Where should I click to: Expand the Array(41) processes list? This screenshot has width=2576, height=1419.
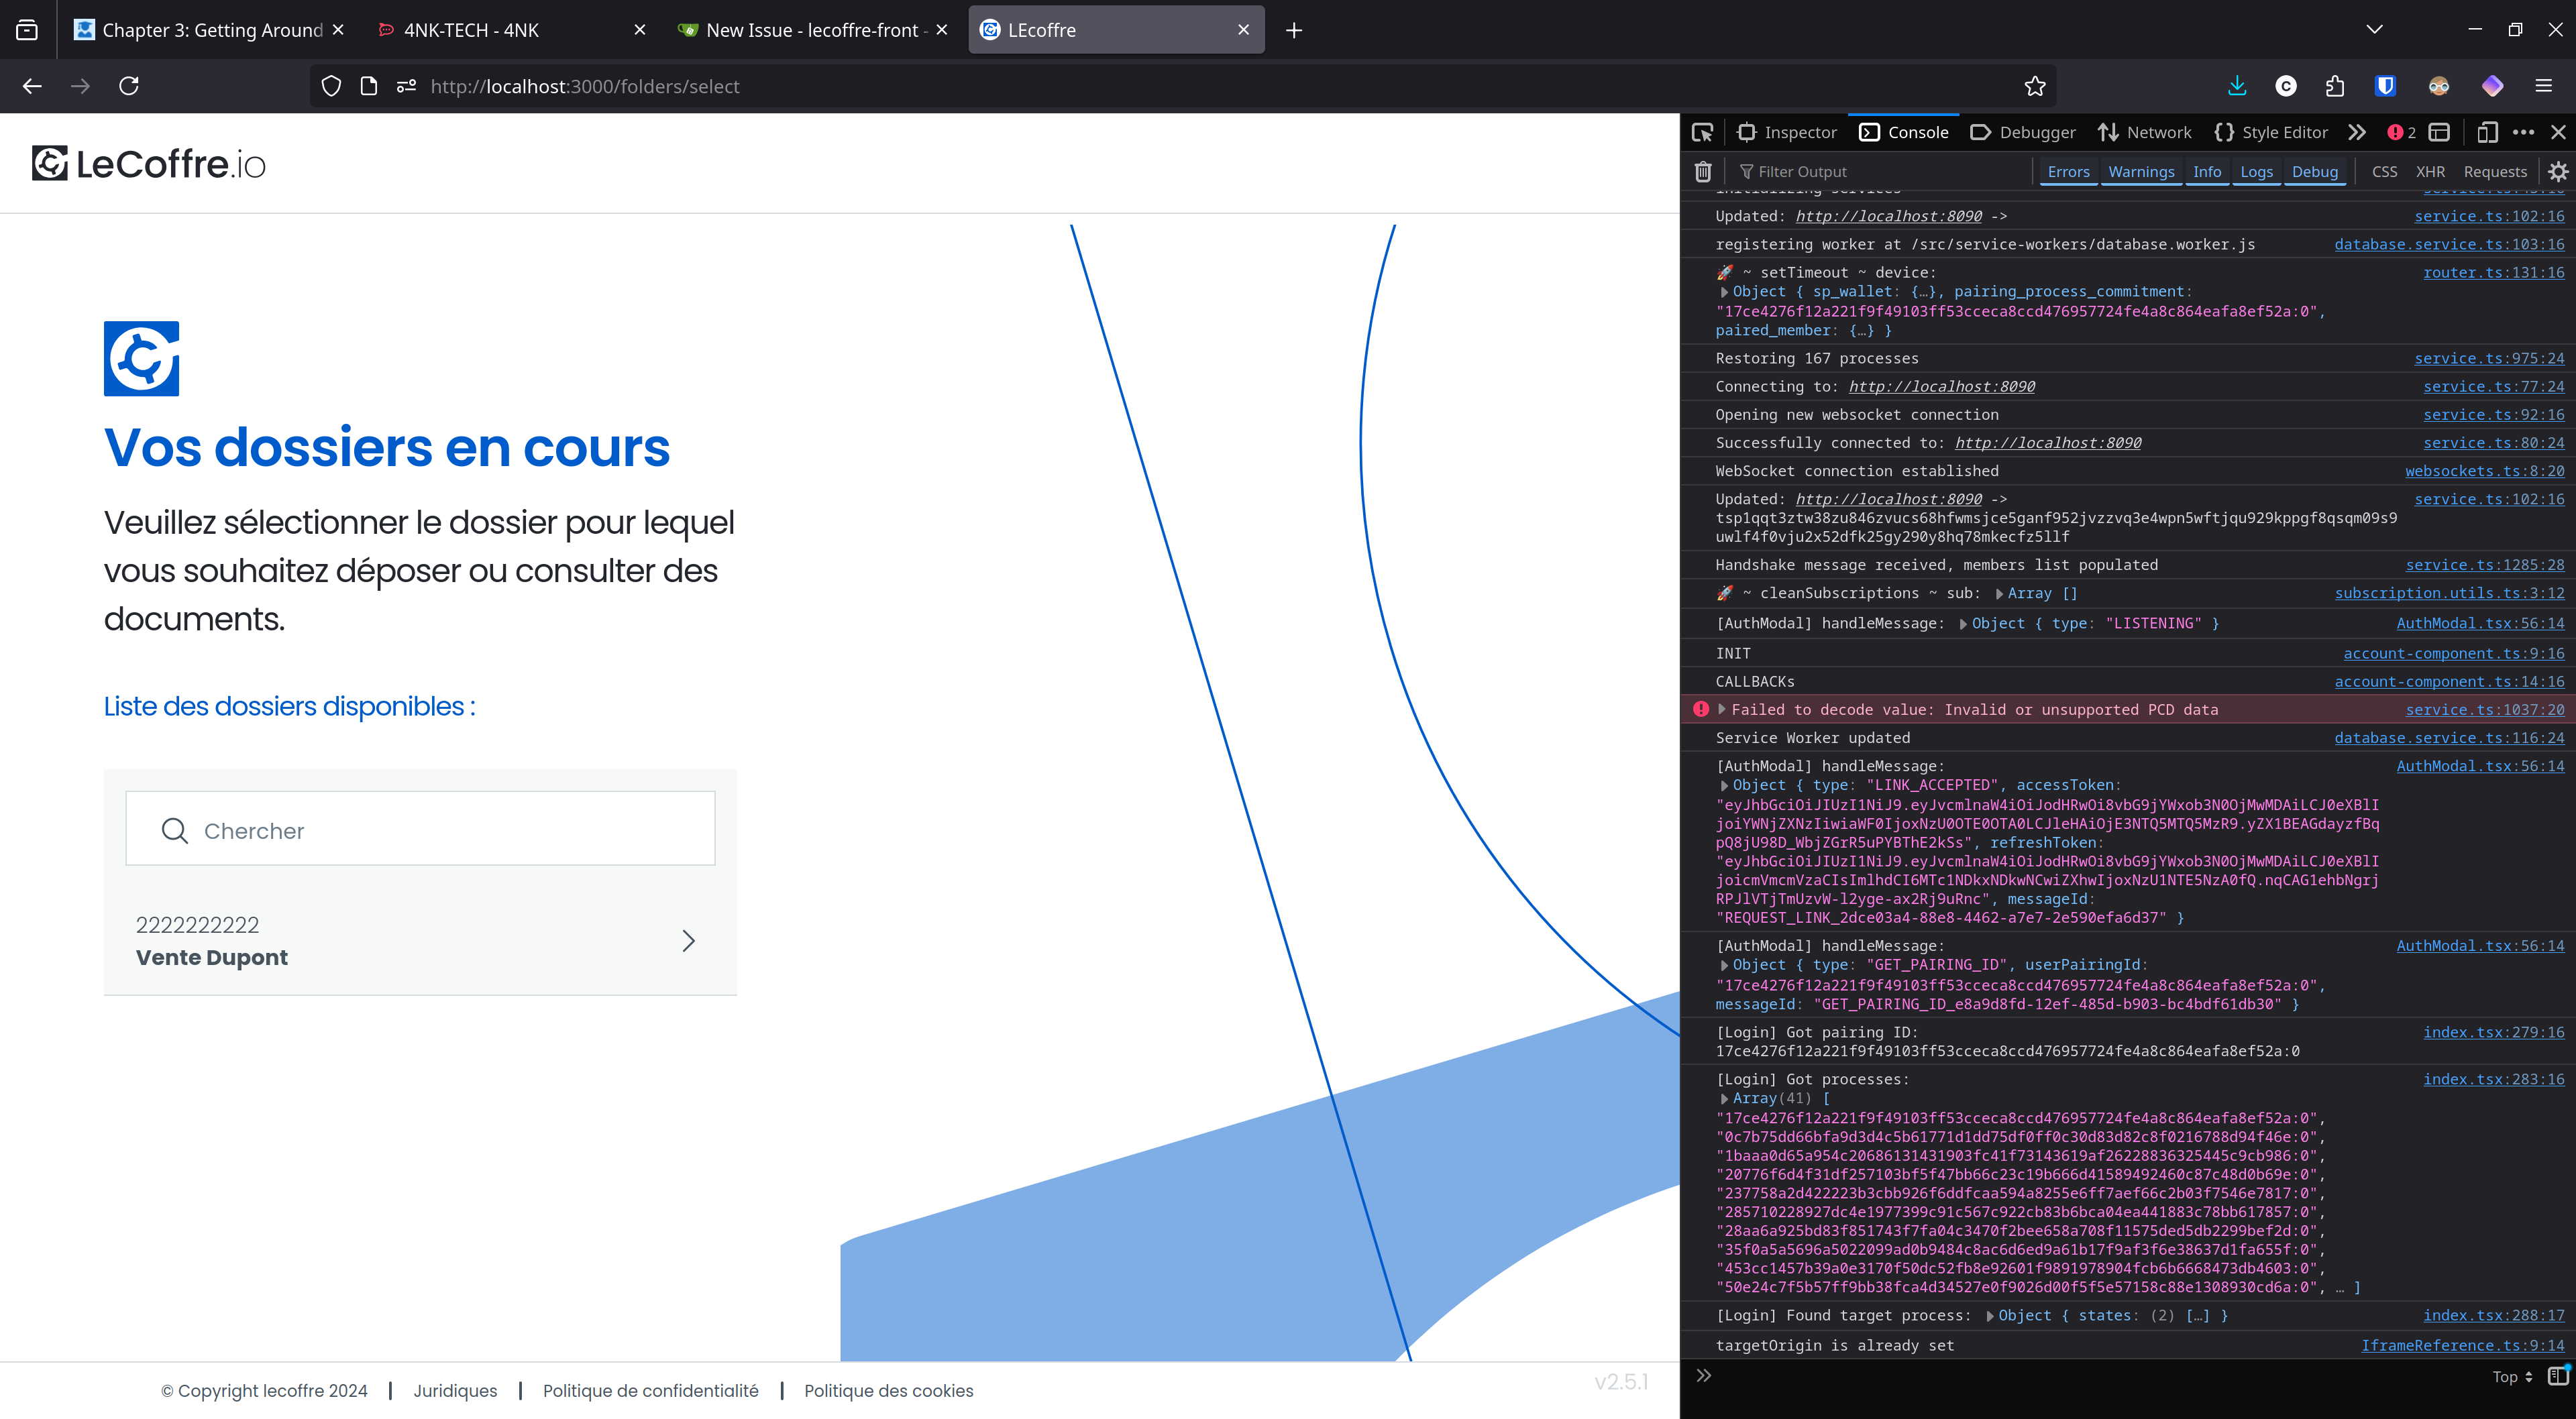click(1725, 1098)
